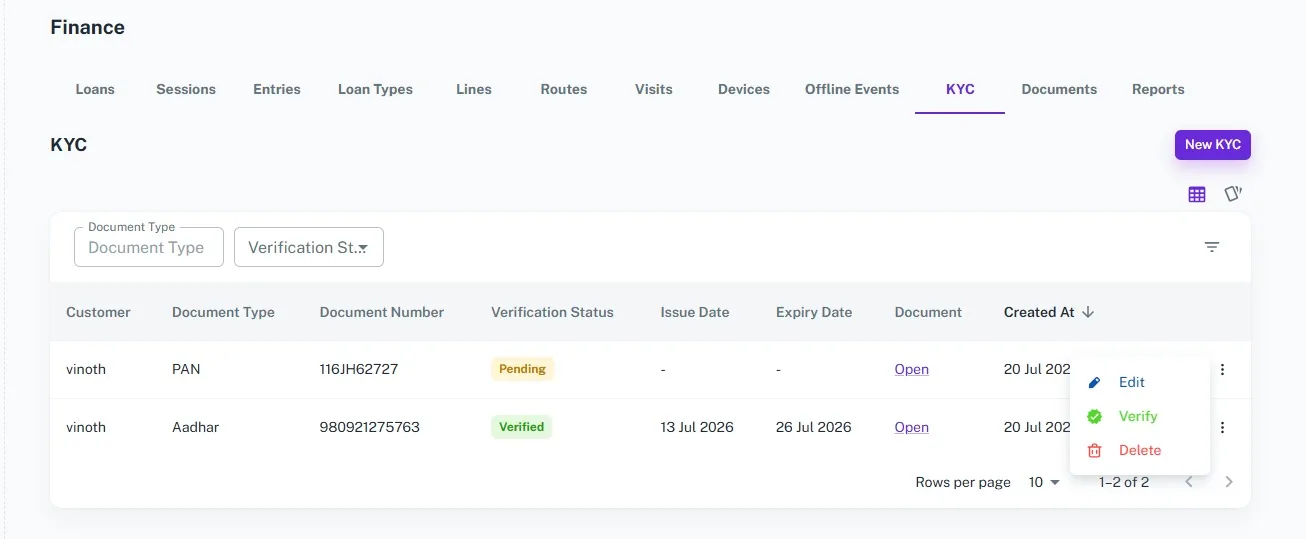Go to next page arrow
Screen dimensions: 1306x539
pyautogui.click(x=1229, y=482)
